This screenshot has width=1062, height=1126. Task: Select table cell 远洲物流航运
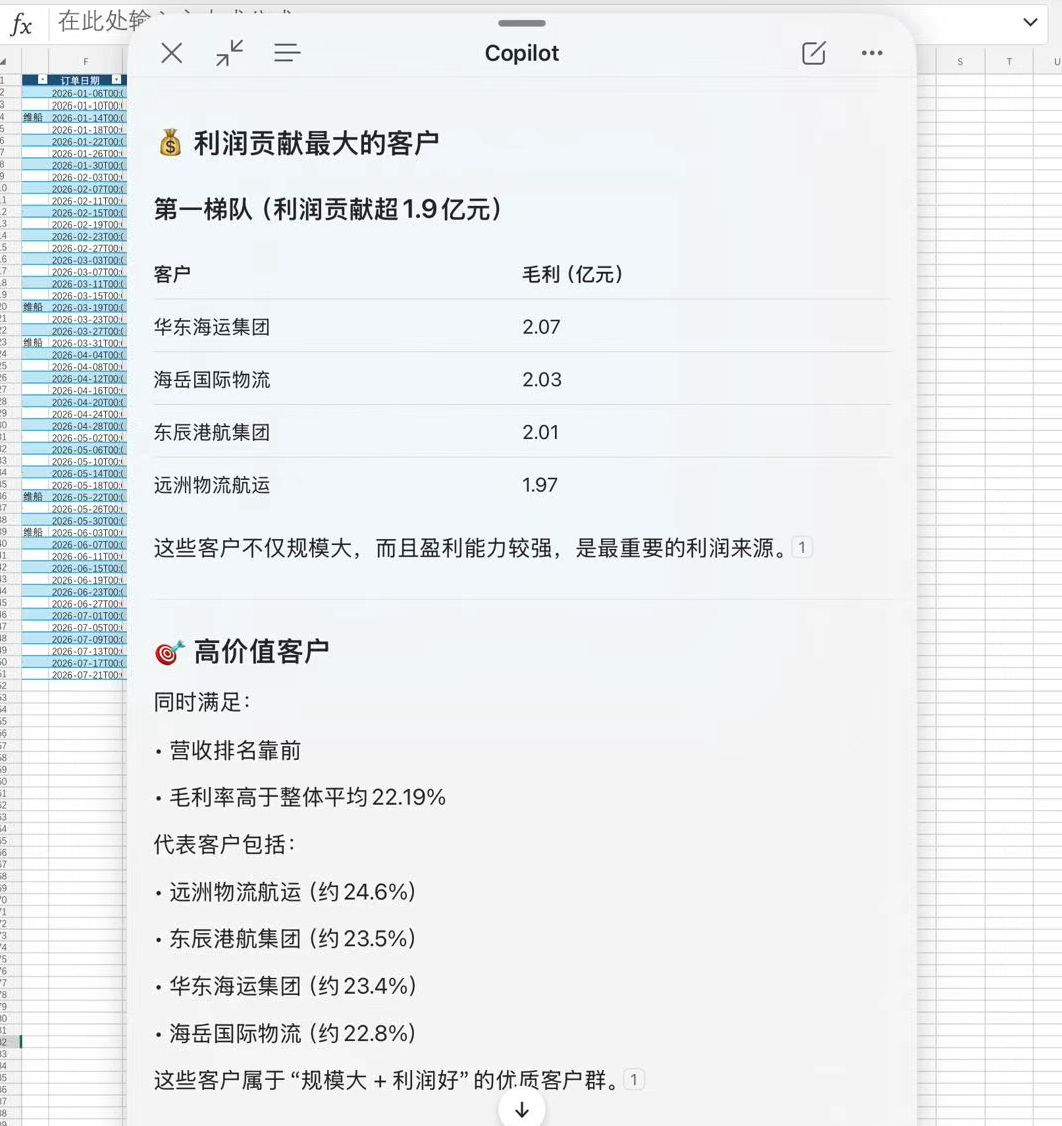[212, 485]
